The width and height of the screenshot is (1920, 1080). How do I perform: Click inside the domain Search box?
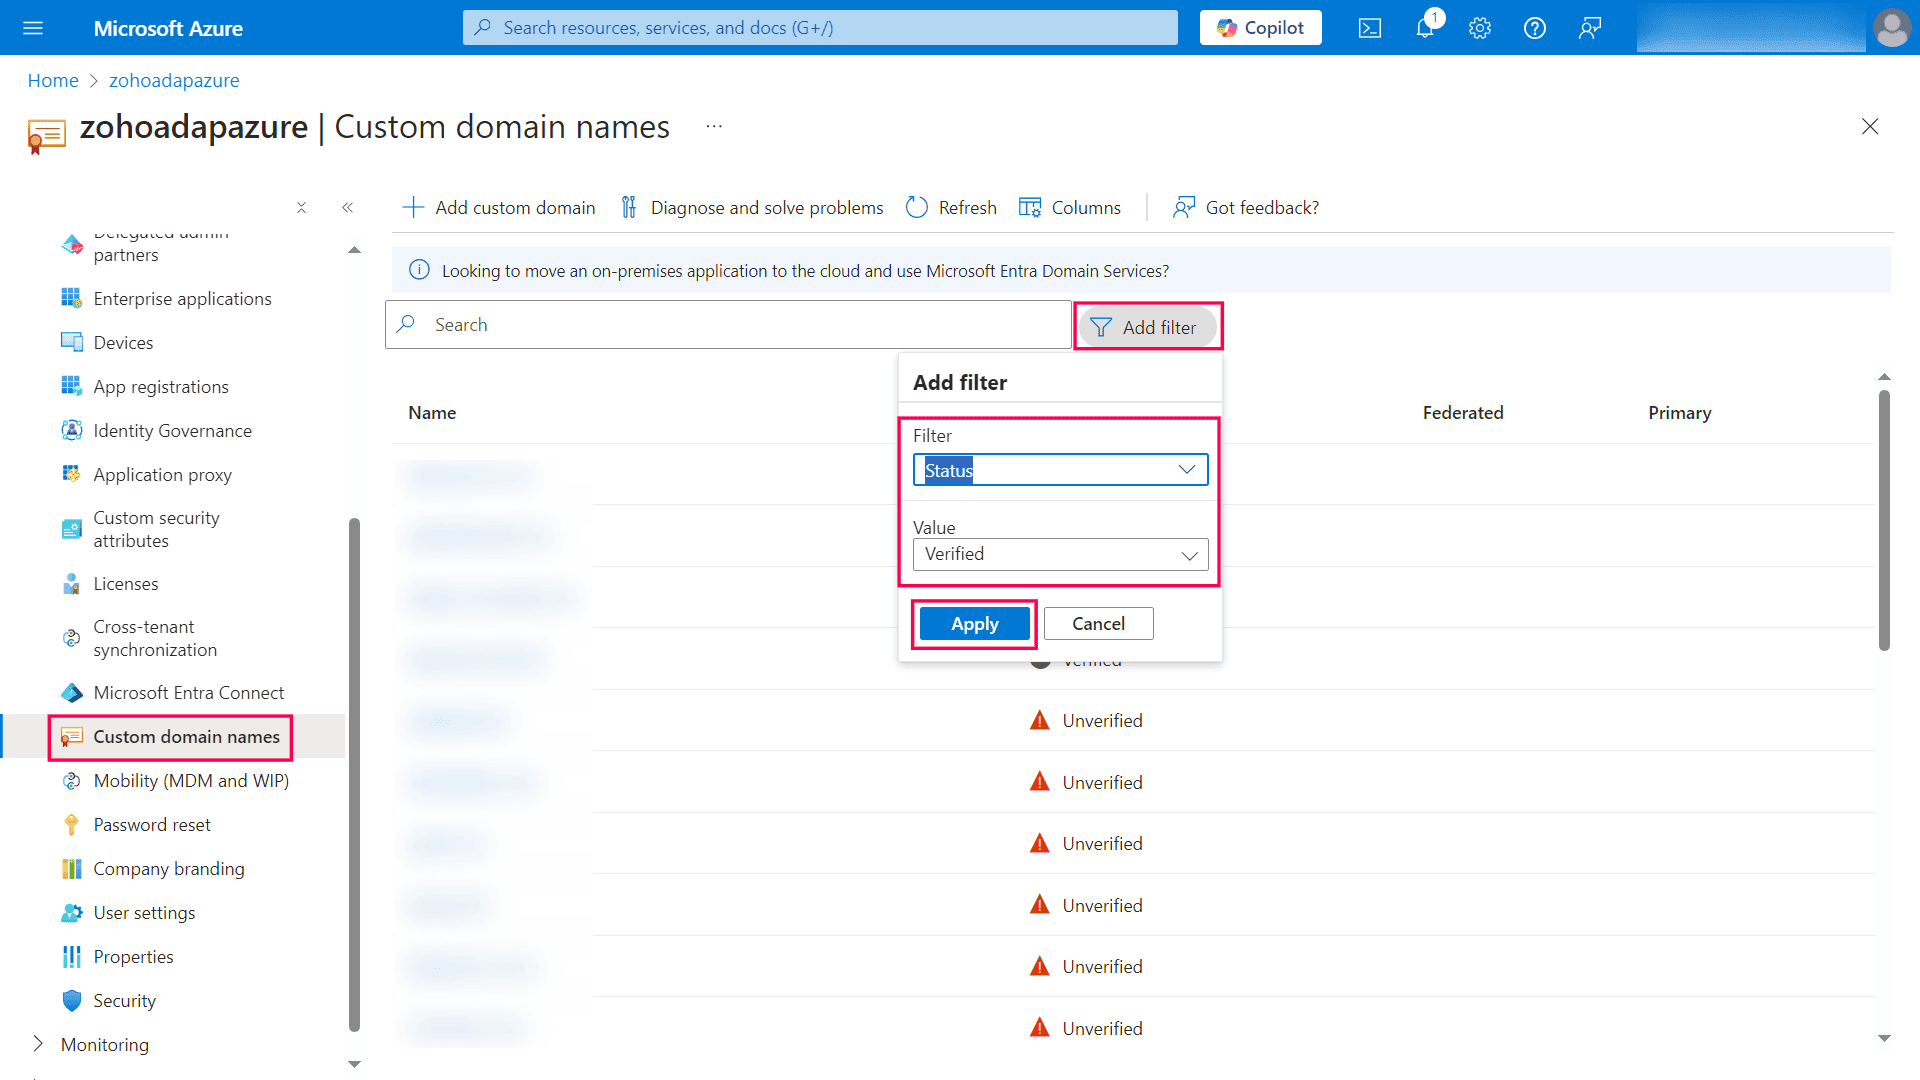tap(727, 324)
